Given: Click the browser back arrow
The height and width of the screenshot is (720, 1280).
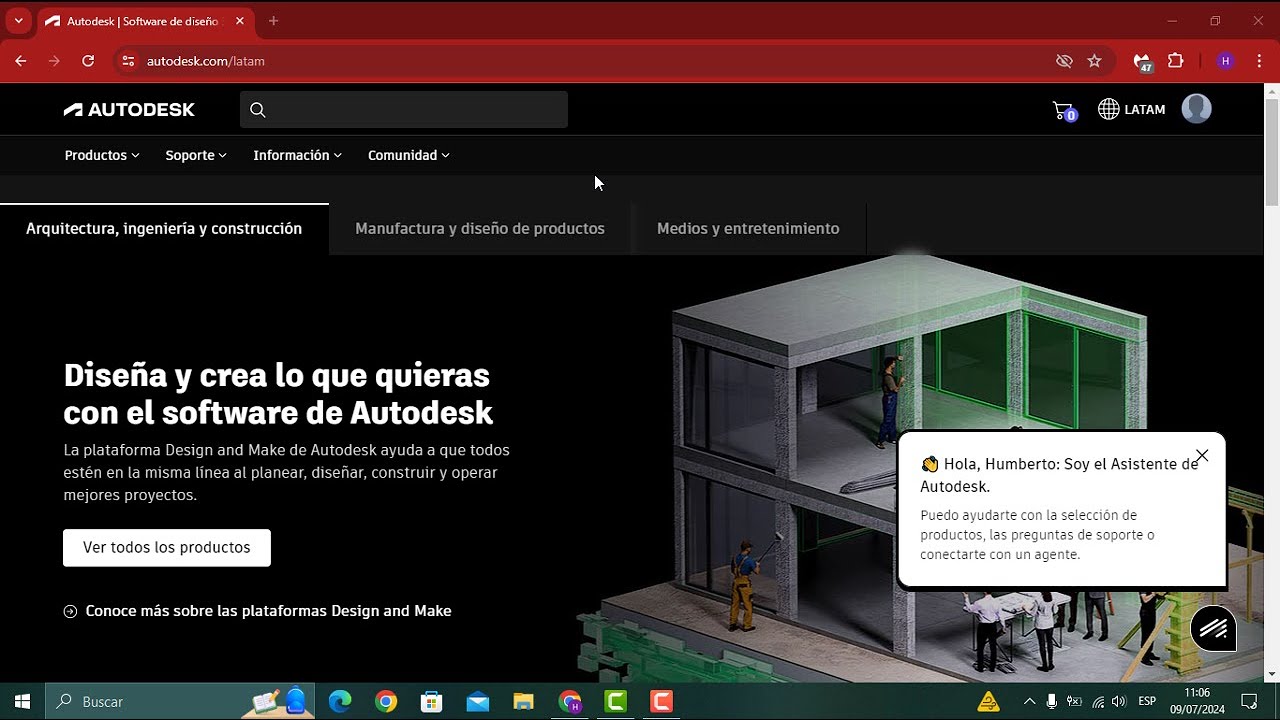Looking at the screenshot, I should point(21,61).
